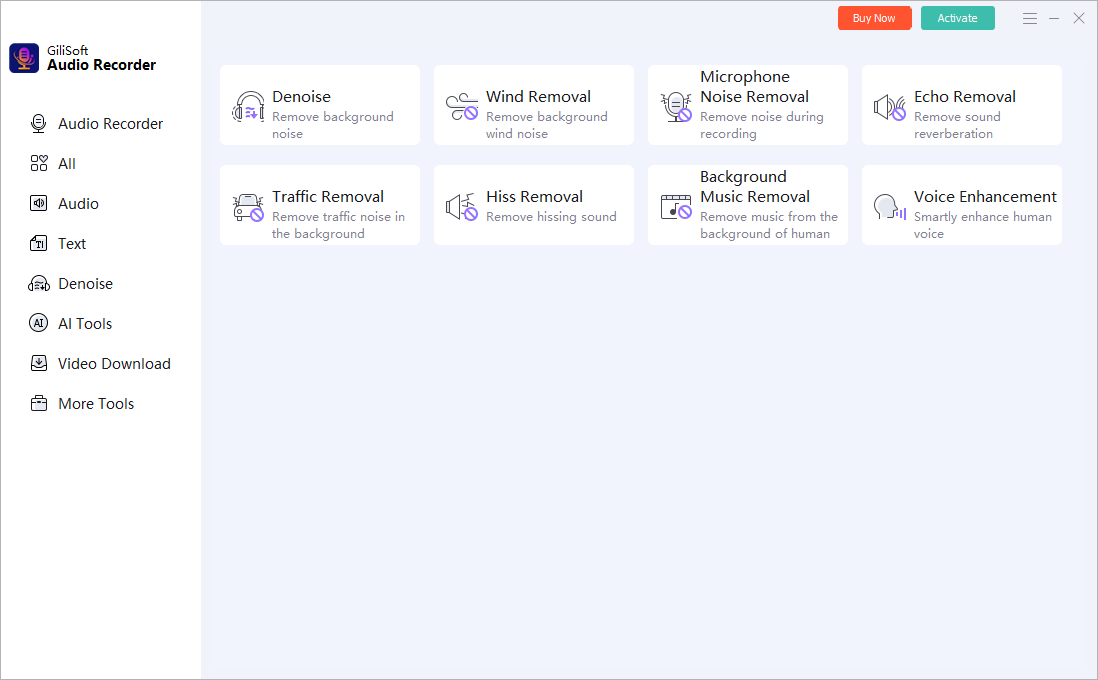
Task: Open the Wind Removal tool title
Action: [538, 97]
